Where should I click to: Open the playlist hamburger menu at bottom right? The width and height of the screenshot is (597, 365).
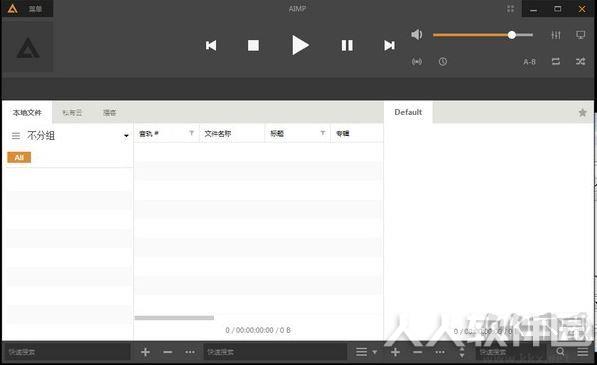(583, 352)
